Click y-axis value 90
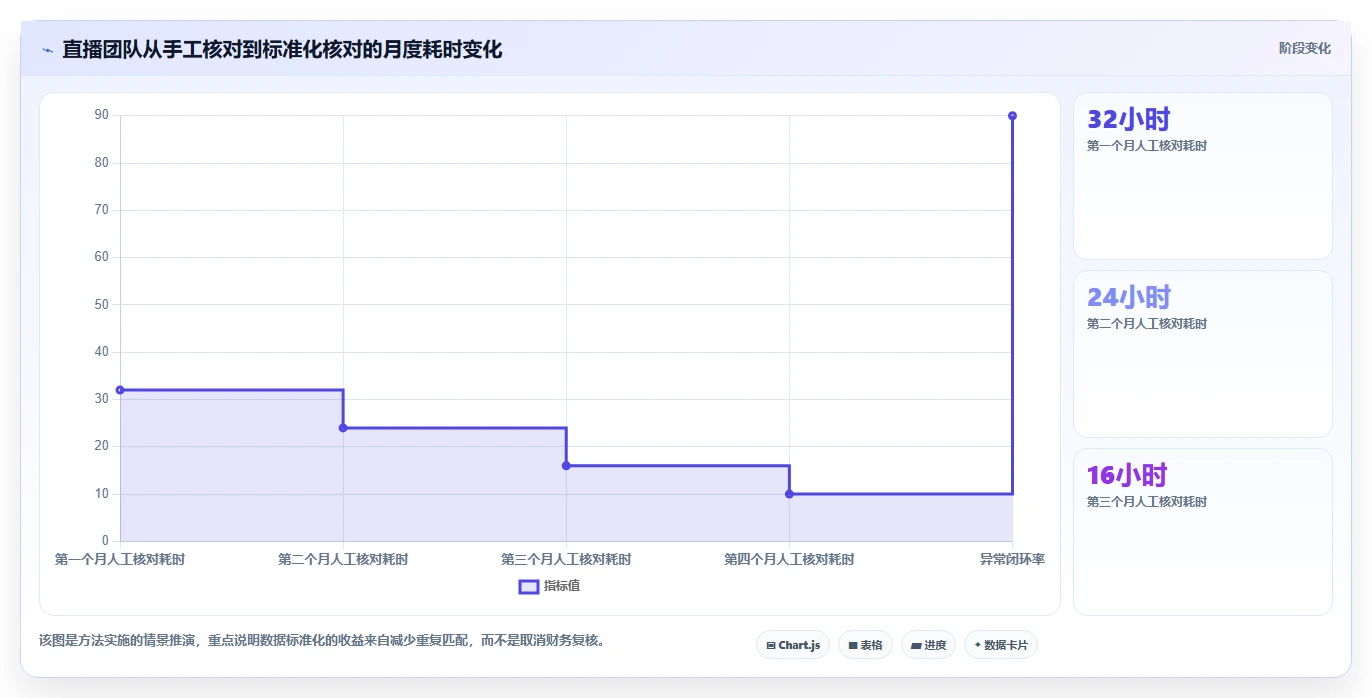This screenshot has width=1372, height=698. click(102, 115)
